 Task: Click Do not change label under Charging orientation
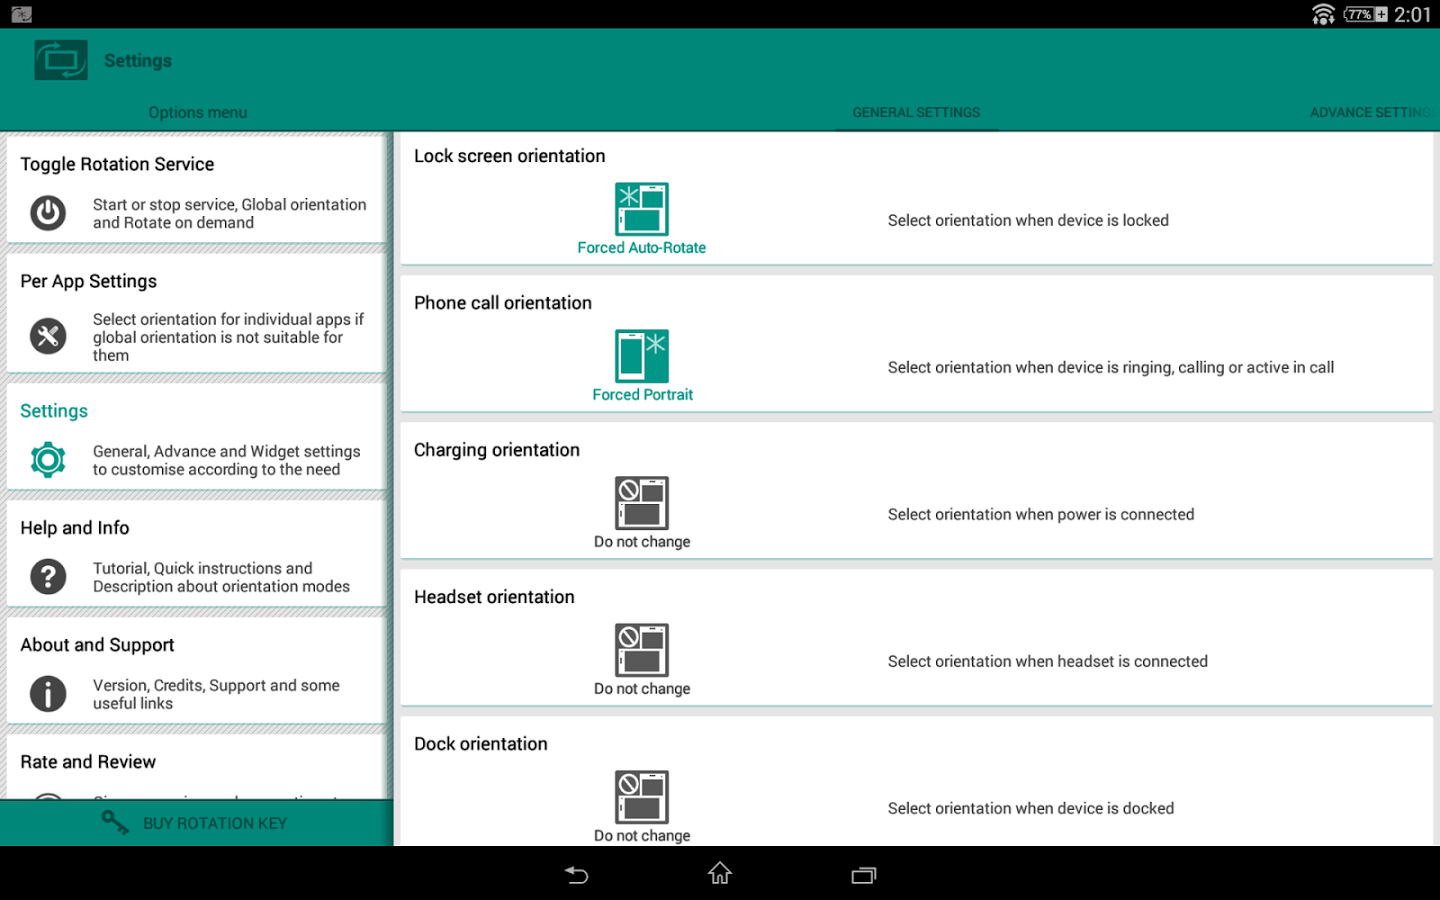point(642,542)
